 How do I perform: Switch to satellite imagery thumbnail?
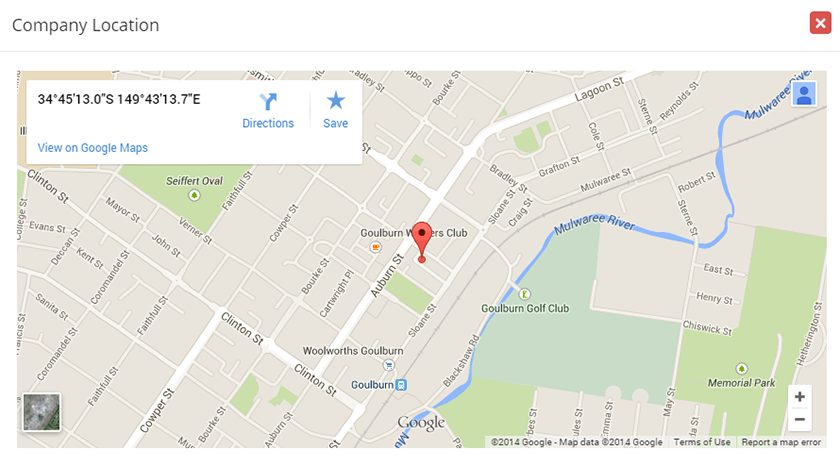coord(42,412)
